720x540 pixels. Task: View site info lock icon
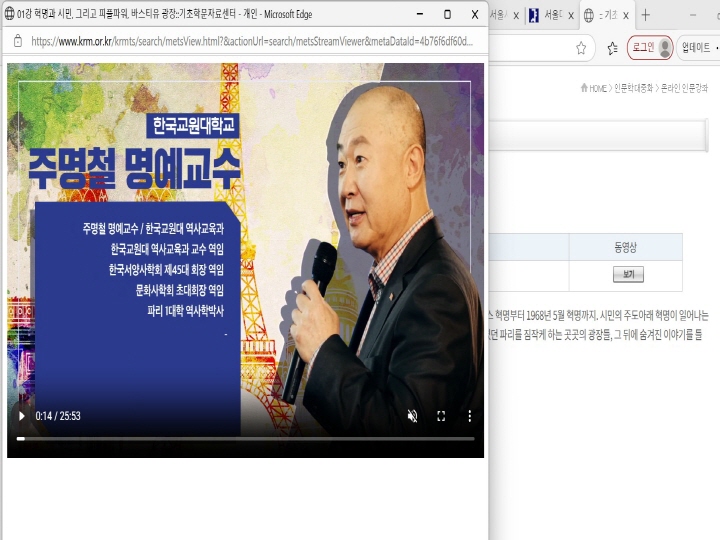coord(17,41)
